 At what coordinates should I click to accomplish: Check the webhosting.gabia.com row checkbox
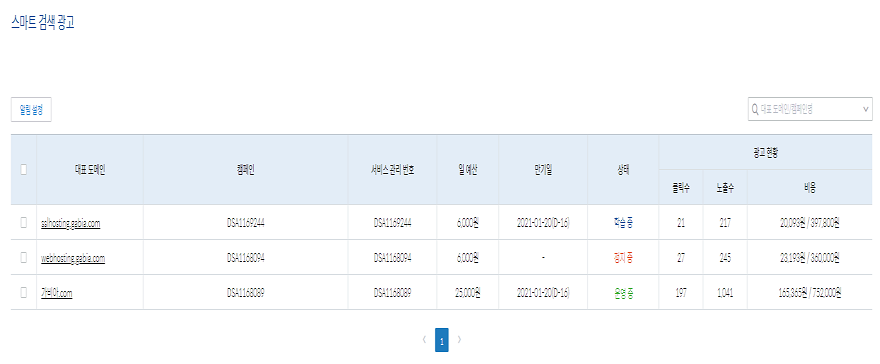point(24,257)
